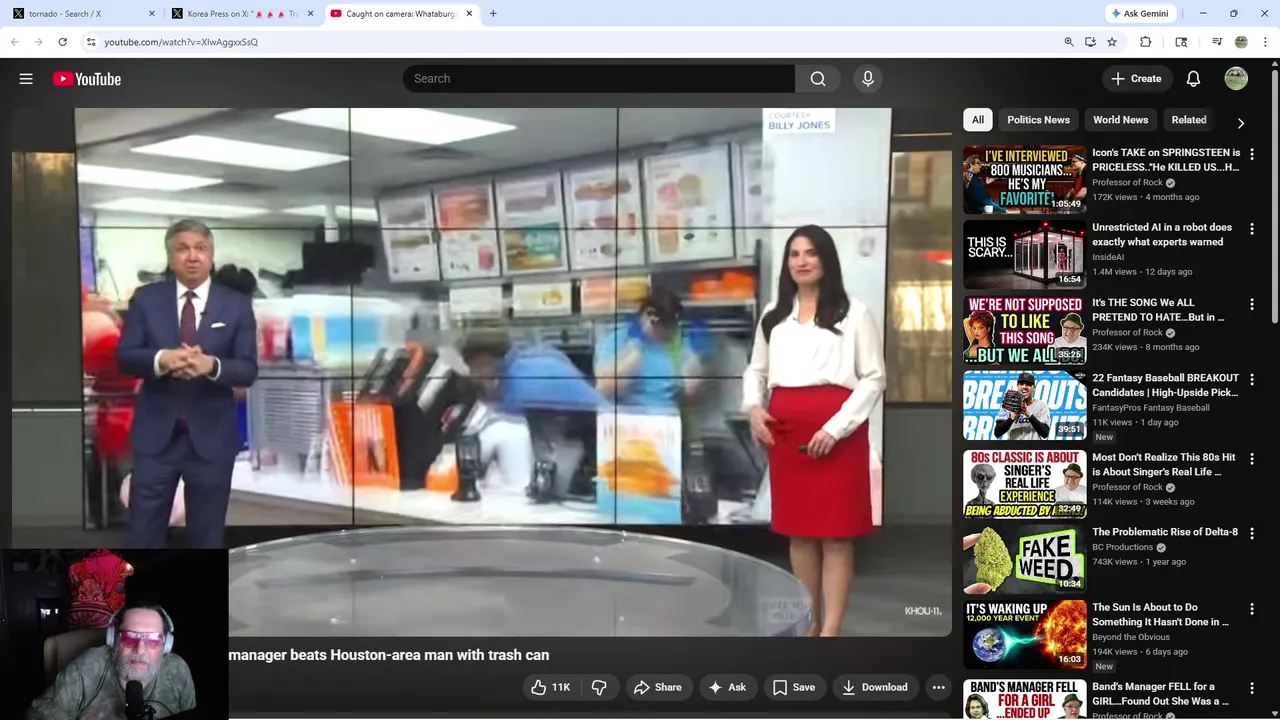
Task: Select the Politics News filter chip
Action: (x=1038, y=120)
